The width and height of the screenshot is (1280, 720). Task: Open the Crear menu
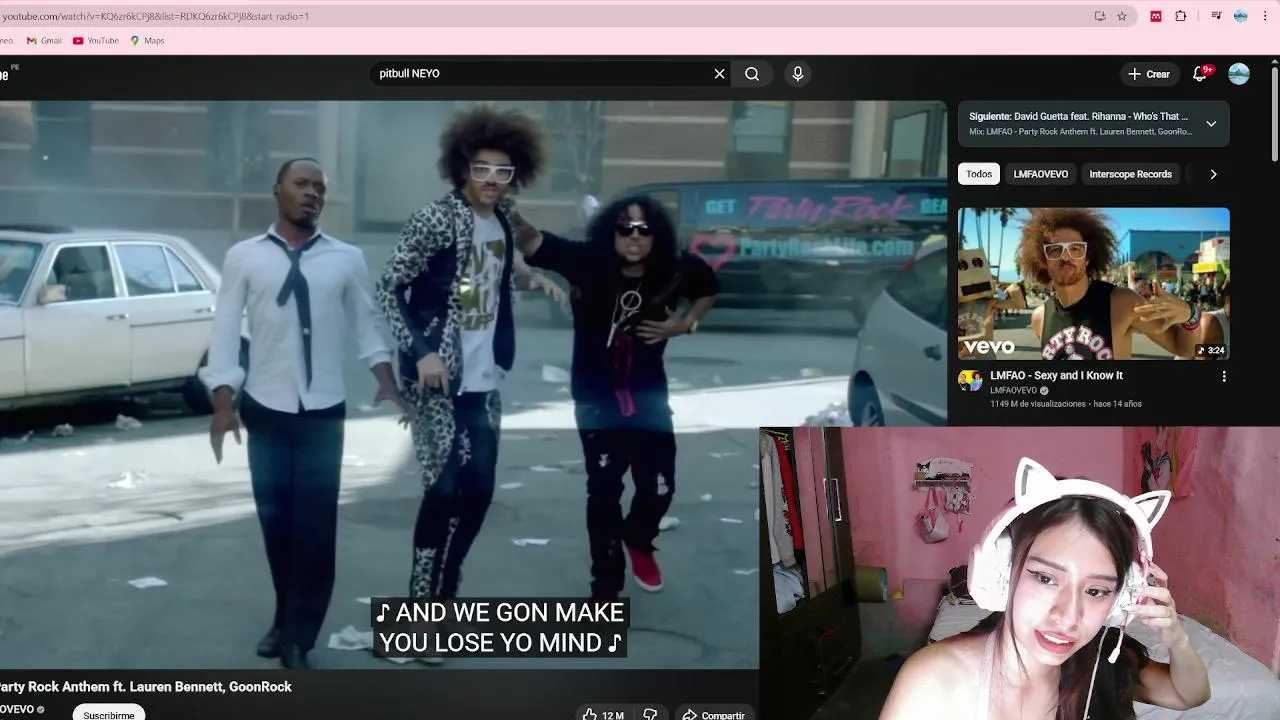click(1149, 74)
